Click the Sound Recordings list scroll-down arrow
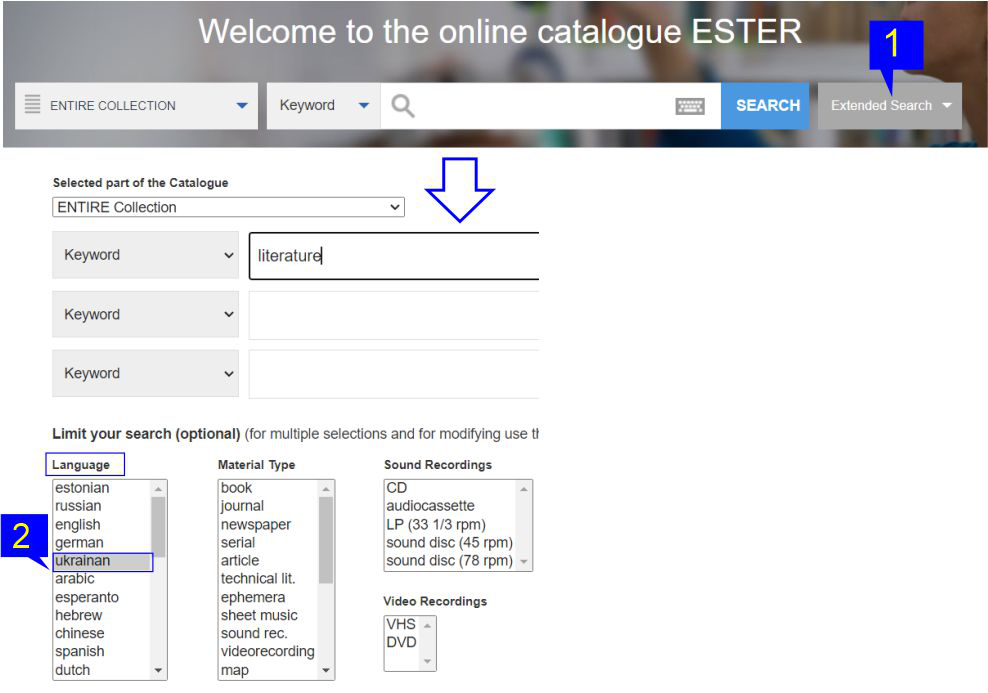Screen dimensions: 988x693 [x=524, y=561]
